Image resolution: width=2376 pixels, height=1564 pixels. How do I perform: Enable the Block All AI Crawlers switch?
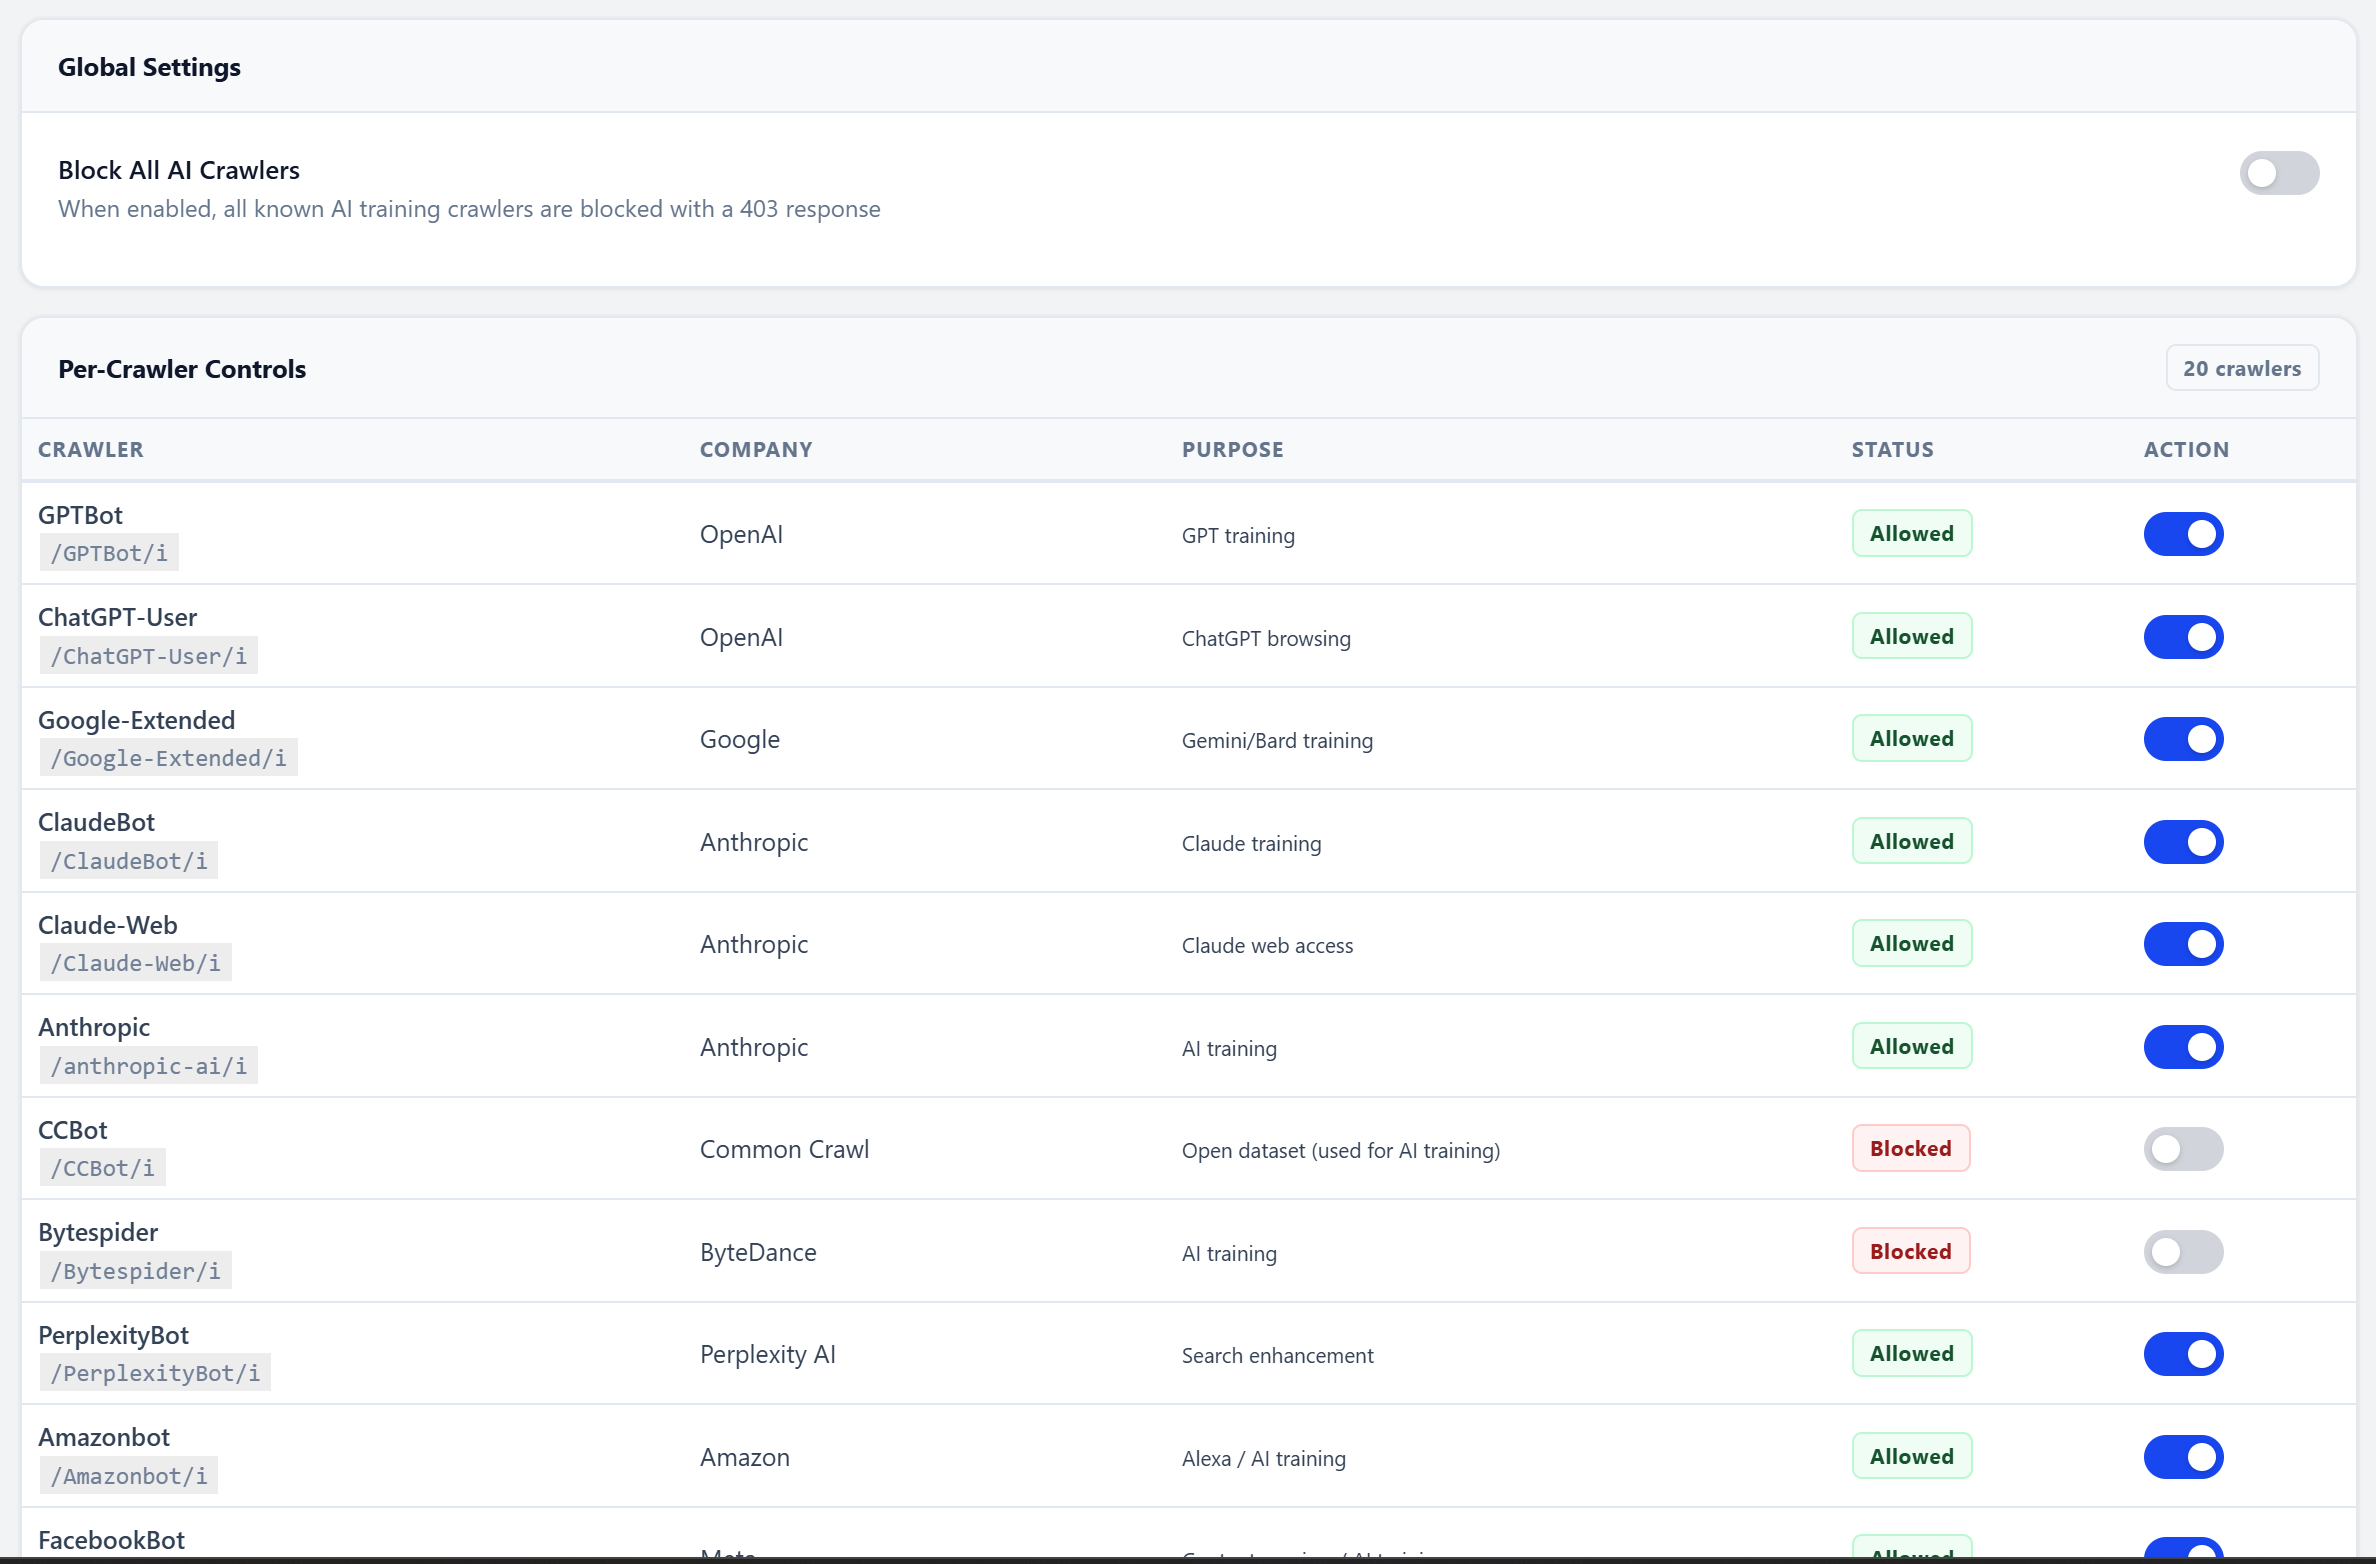pyautogui.click(x=2280, y=172)
